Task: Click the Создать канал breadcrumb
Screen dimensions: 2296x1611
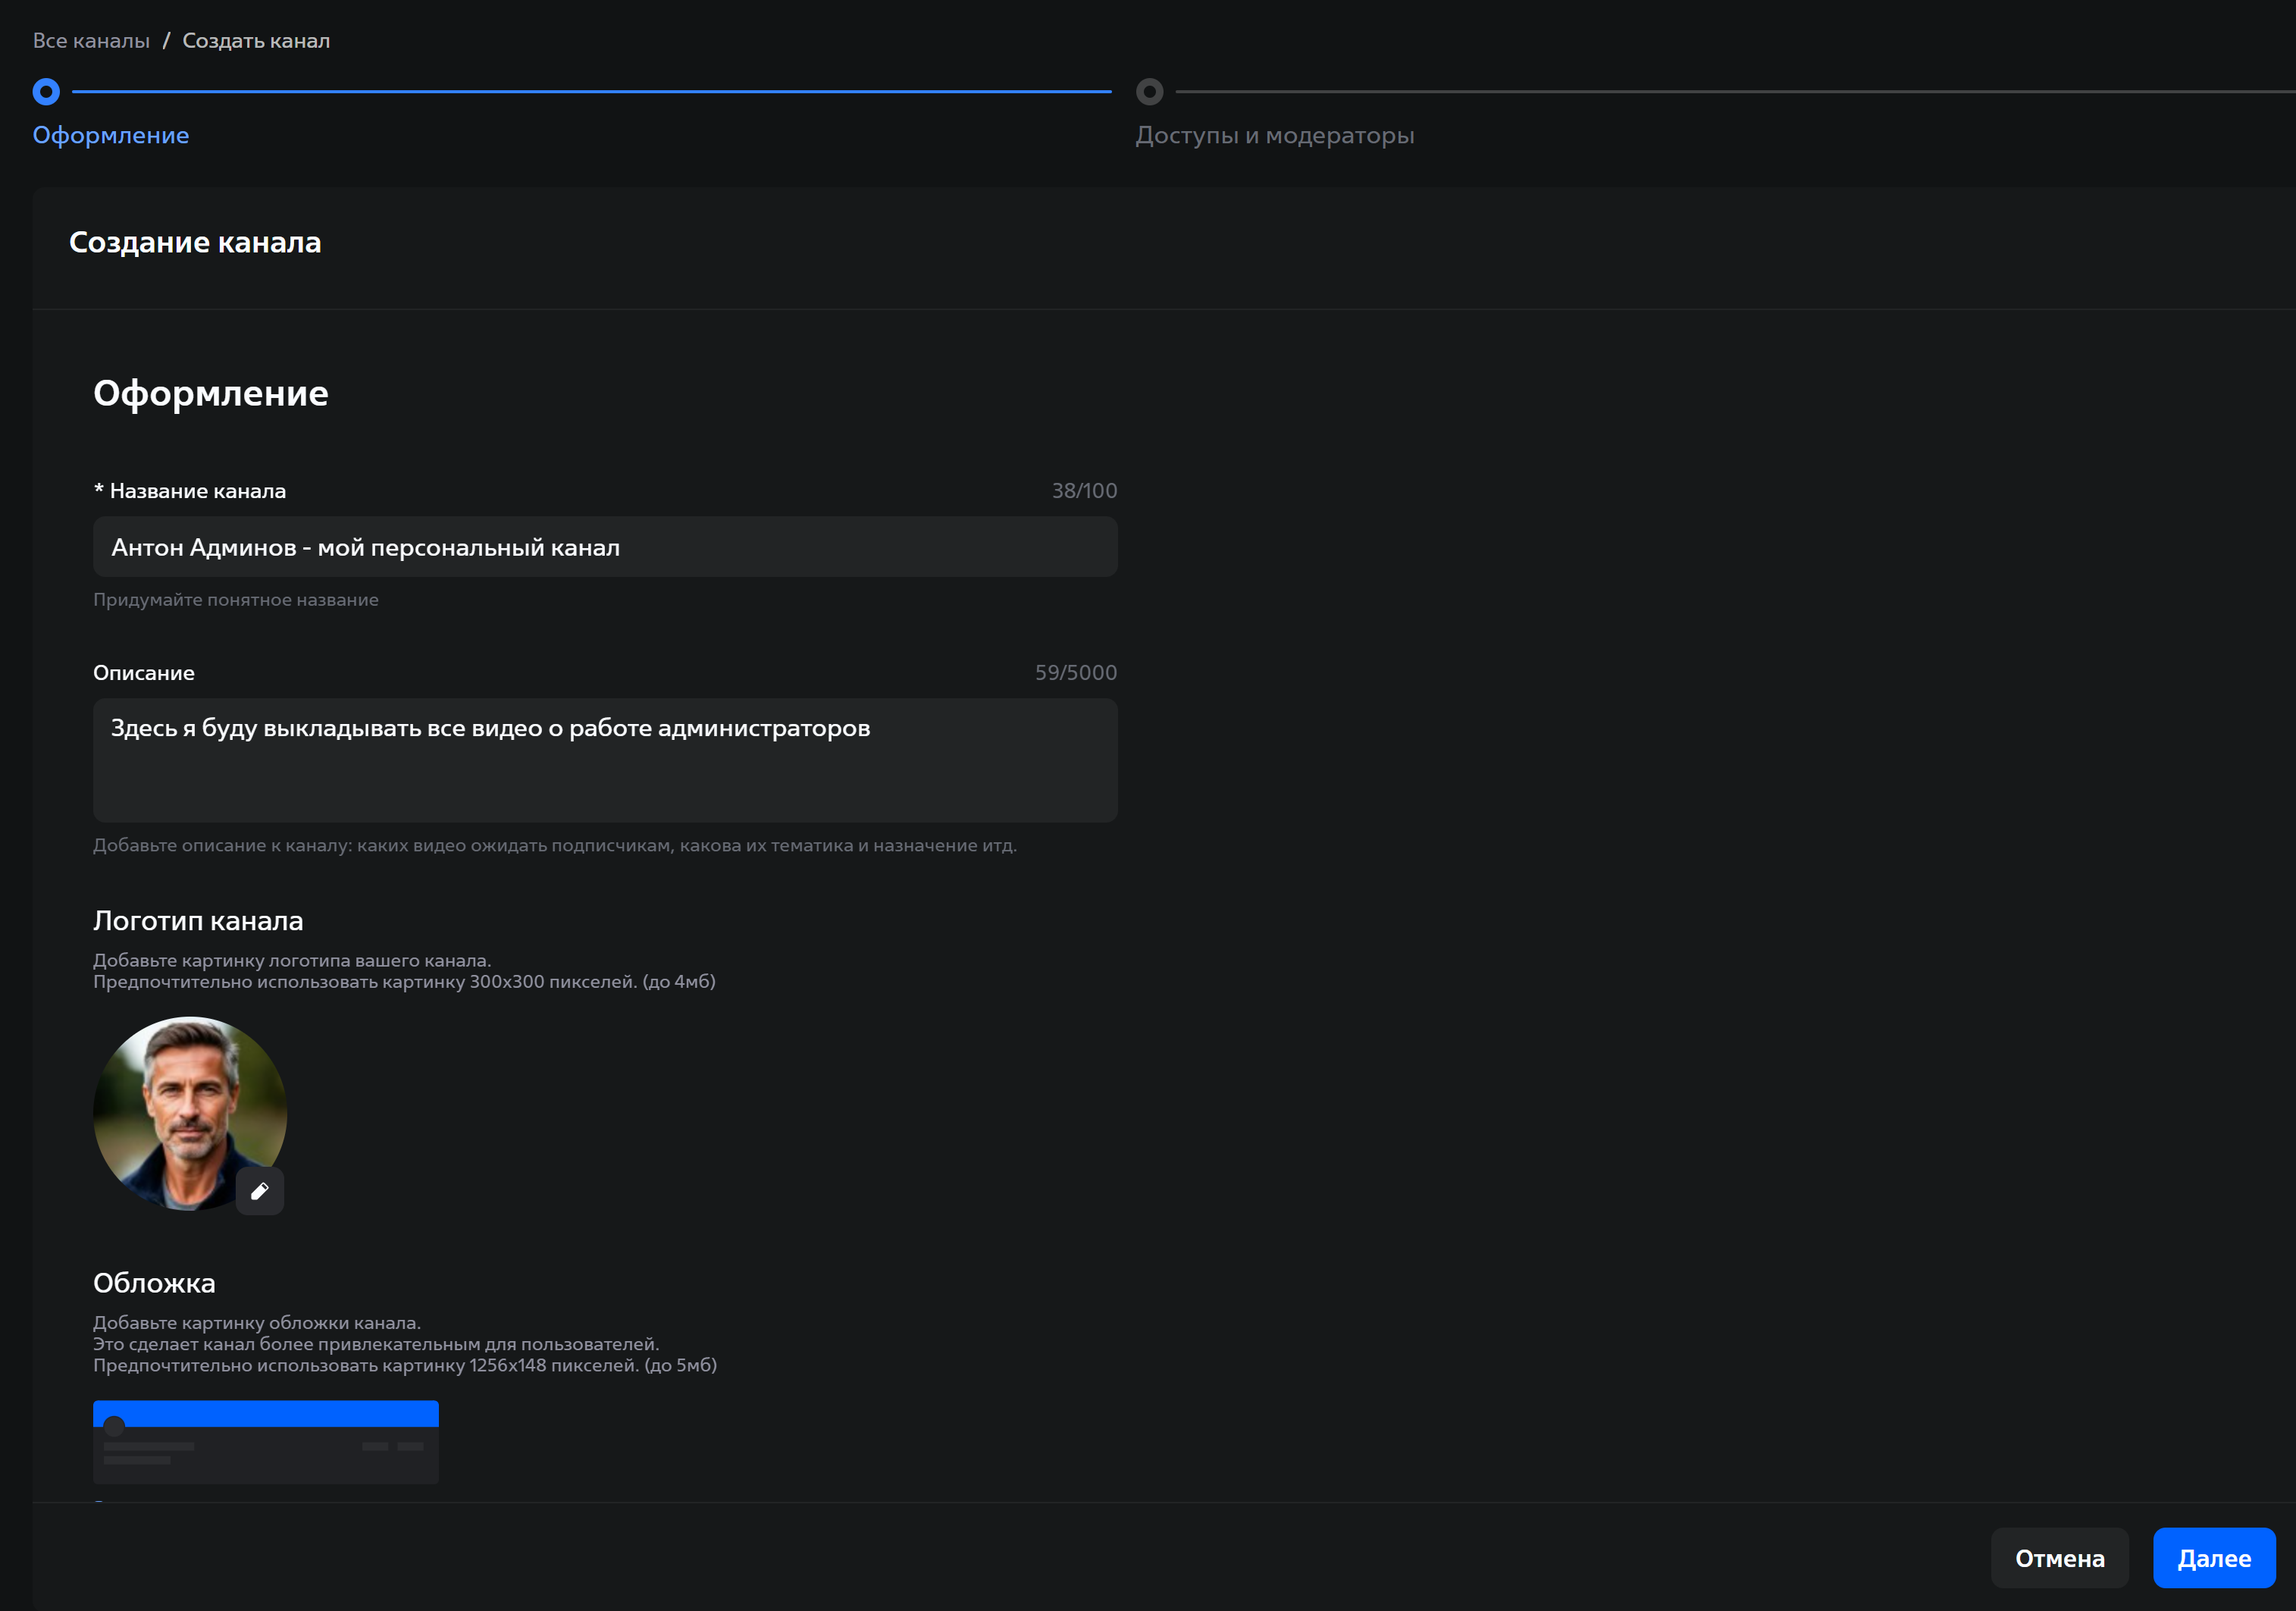Action: (x=256, y=41)
